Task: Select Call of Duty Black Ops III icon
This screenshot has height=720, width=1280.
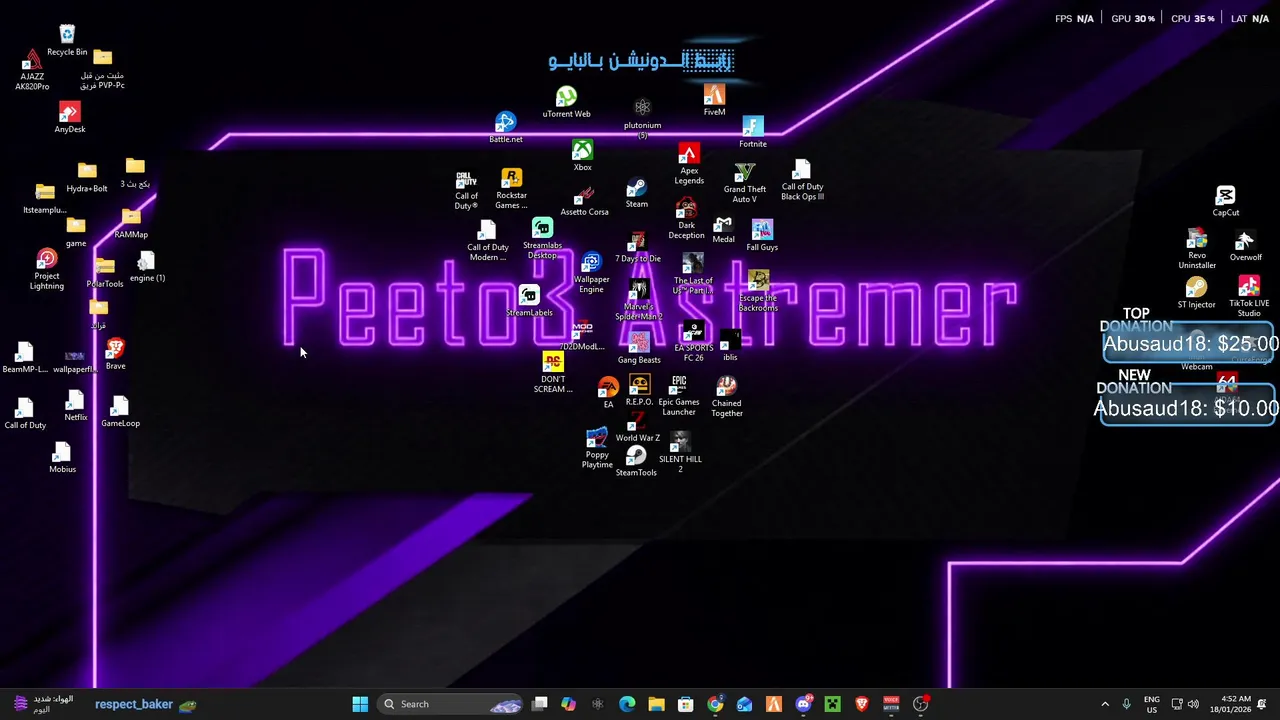Action: [x=802, y=180]
